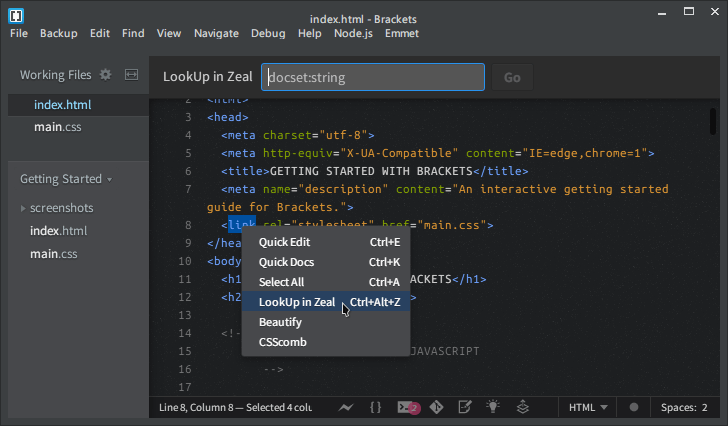Click the note-with-pencil icon in status bar
The width and height of the screenshot is (728, 426).
pyautogui.click(x=465, y=407)
